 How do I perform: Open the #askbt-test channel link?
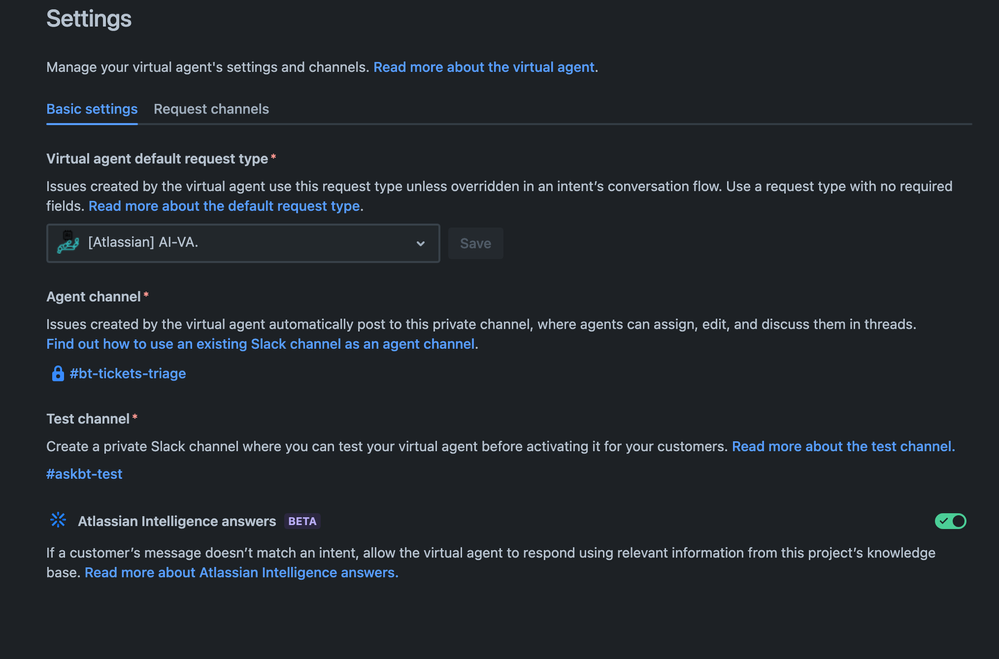(84, 474)
